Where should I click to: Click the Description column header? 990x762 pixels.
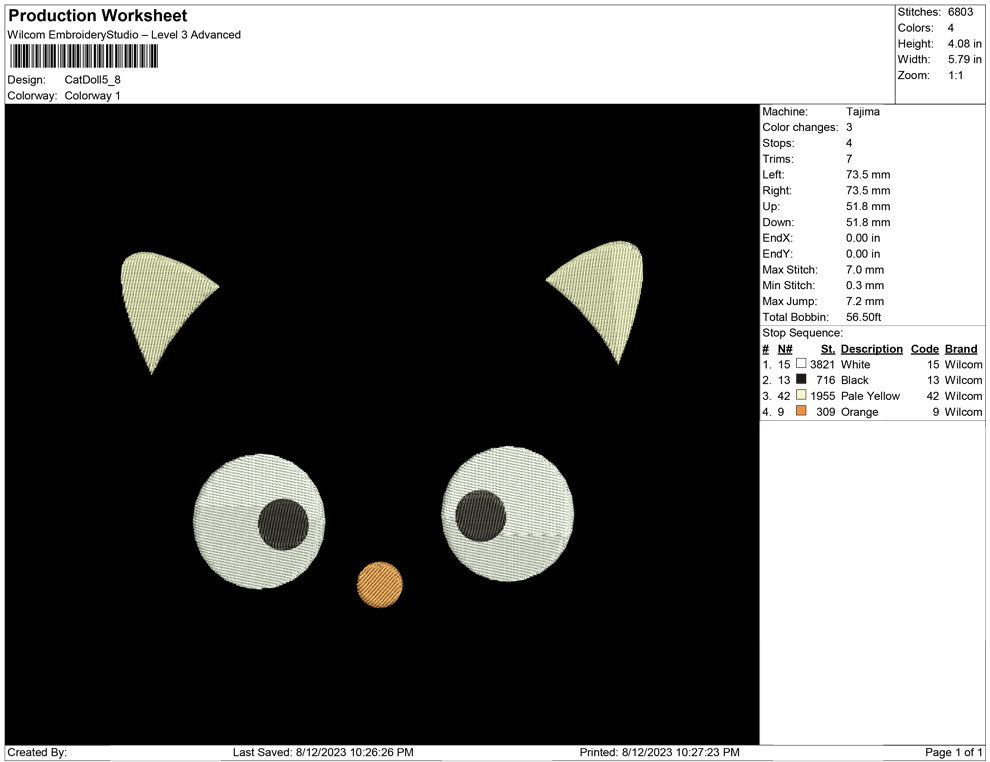coord(871,349)
